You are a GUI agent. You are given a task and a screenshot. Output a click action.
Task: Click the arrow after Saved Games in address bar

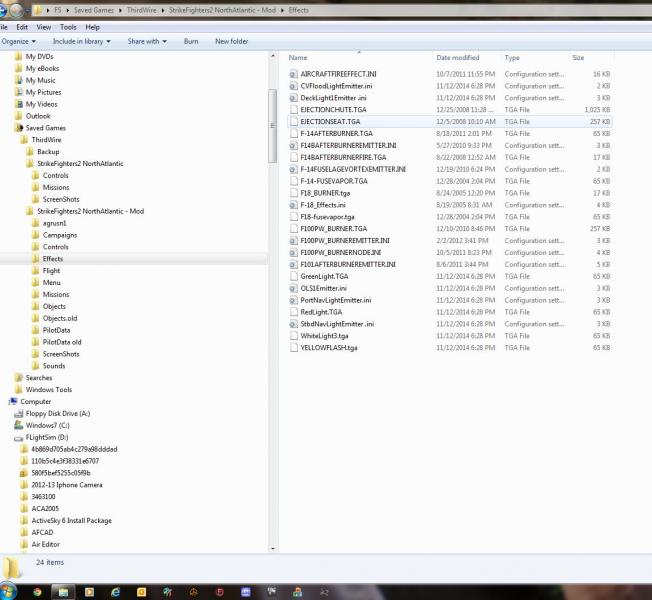point(120,10)
